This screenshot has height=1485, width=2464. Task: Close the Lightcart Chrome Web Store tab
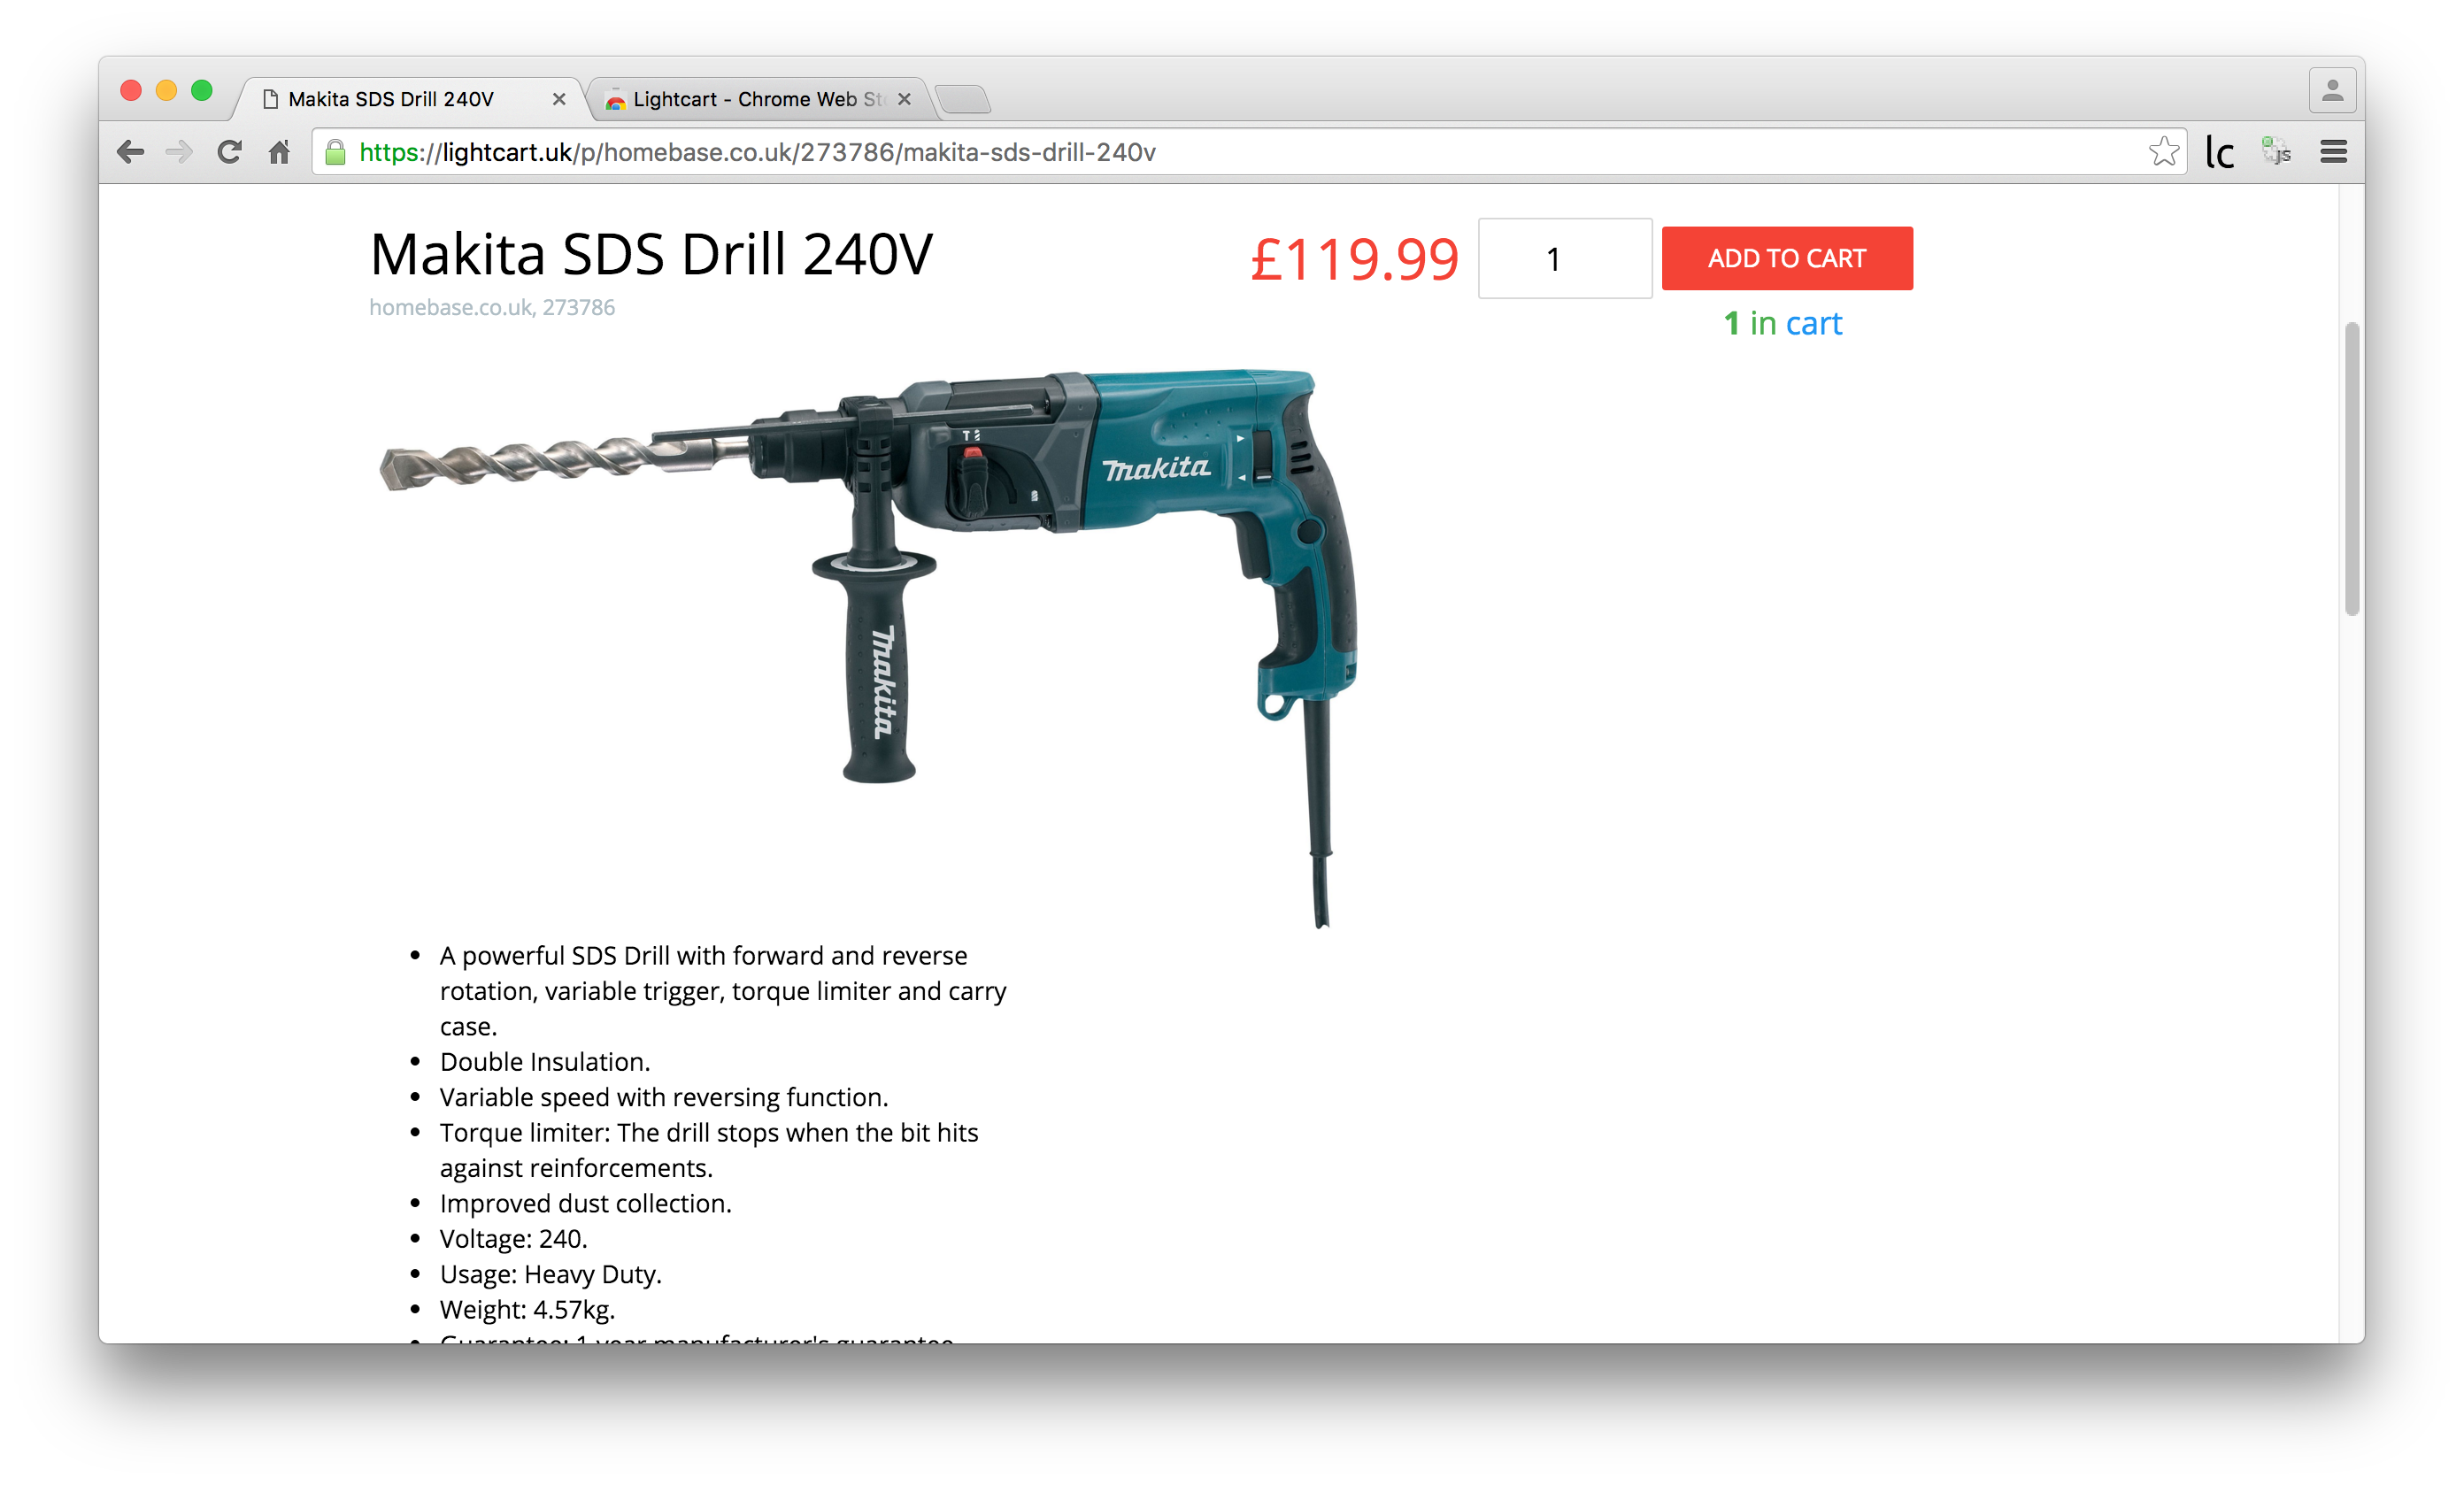pos(904,99)
